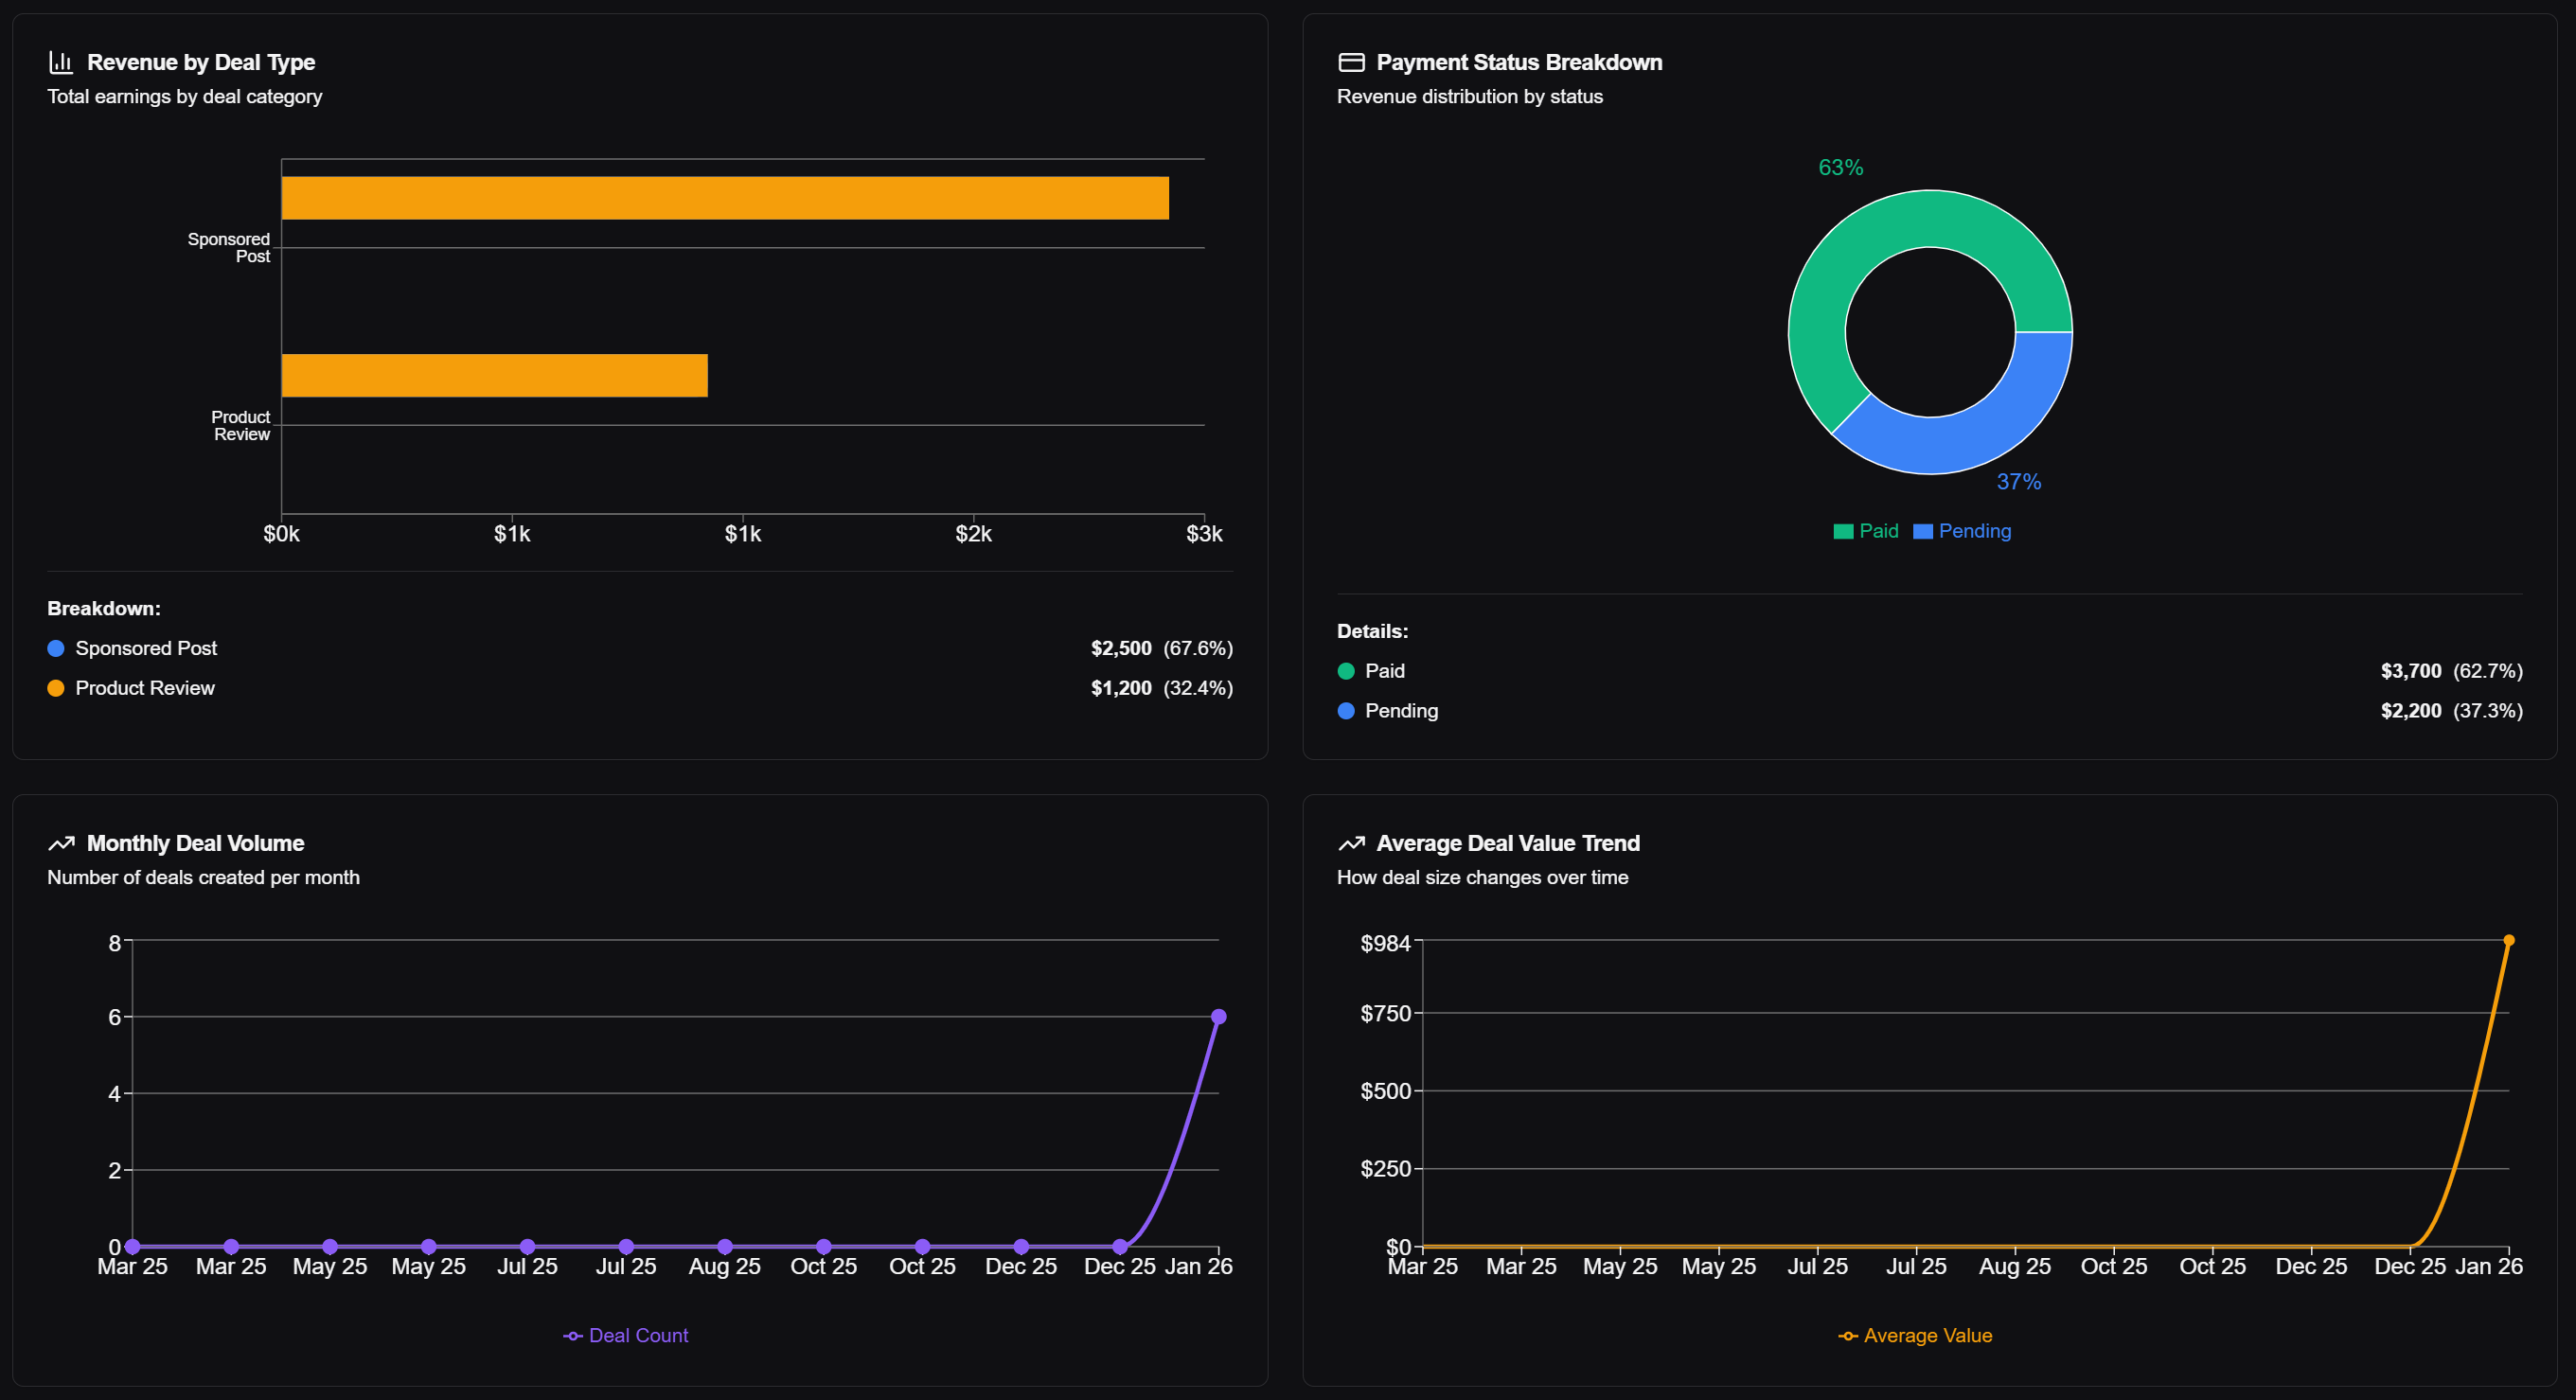2576x1400 pixels.
Task: Click the Average Value legend label
Action: (x=1927, y=1336)
